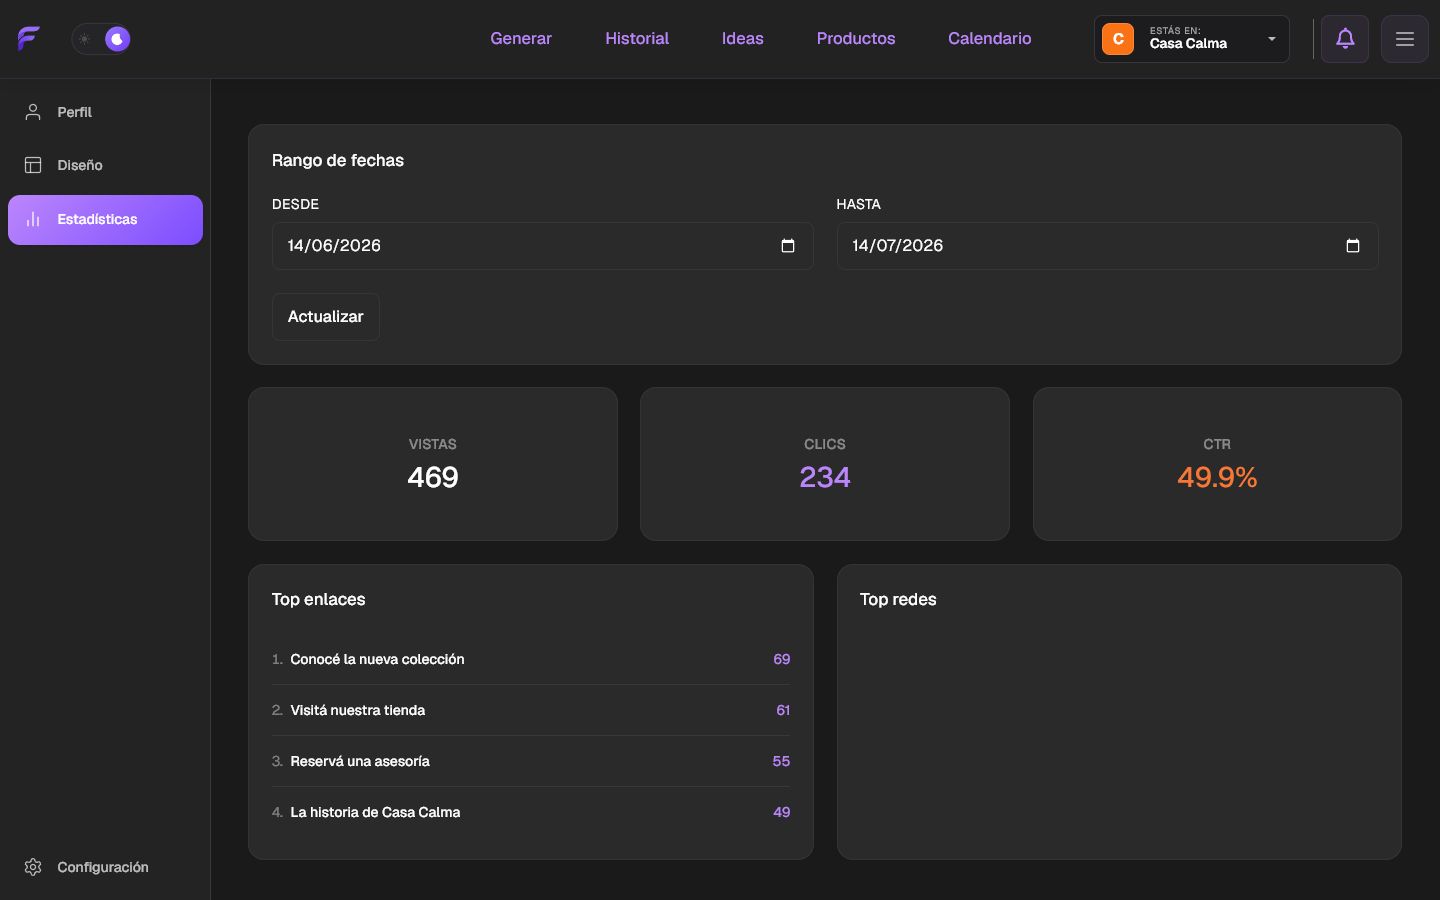Image resolution: width=1440 pixels, height=900 pixels.
Task: Click the Desde date input 14/06/2026
Action: 543,246
